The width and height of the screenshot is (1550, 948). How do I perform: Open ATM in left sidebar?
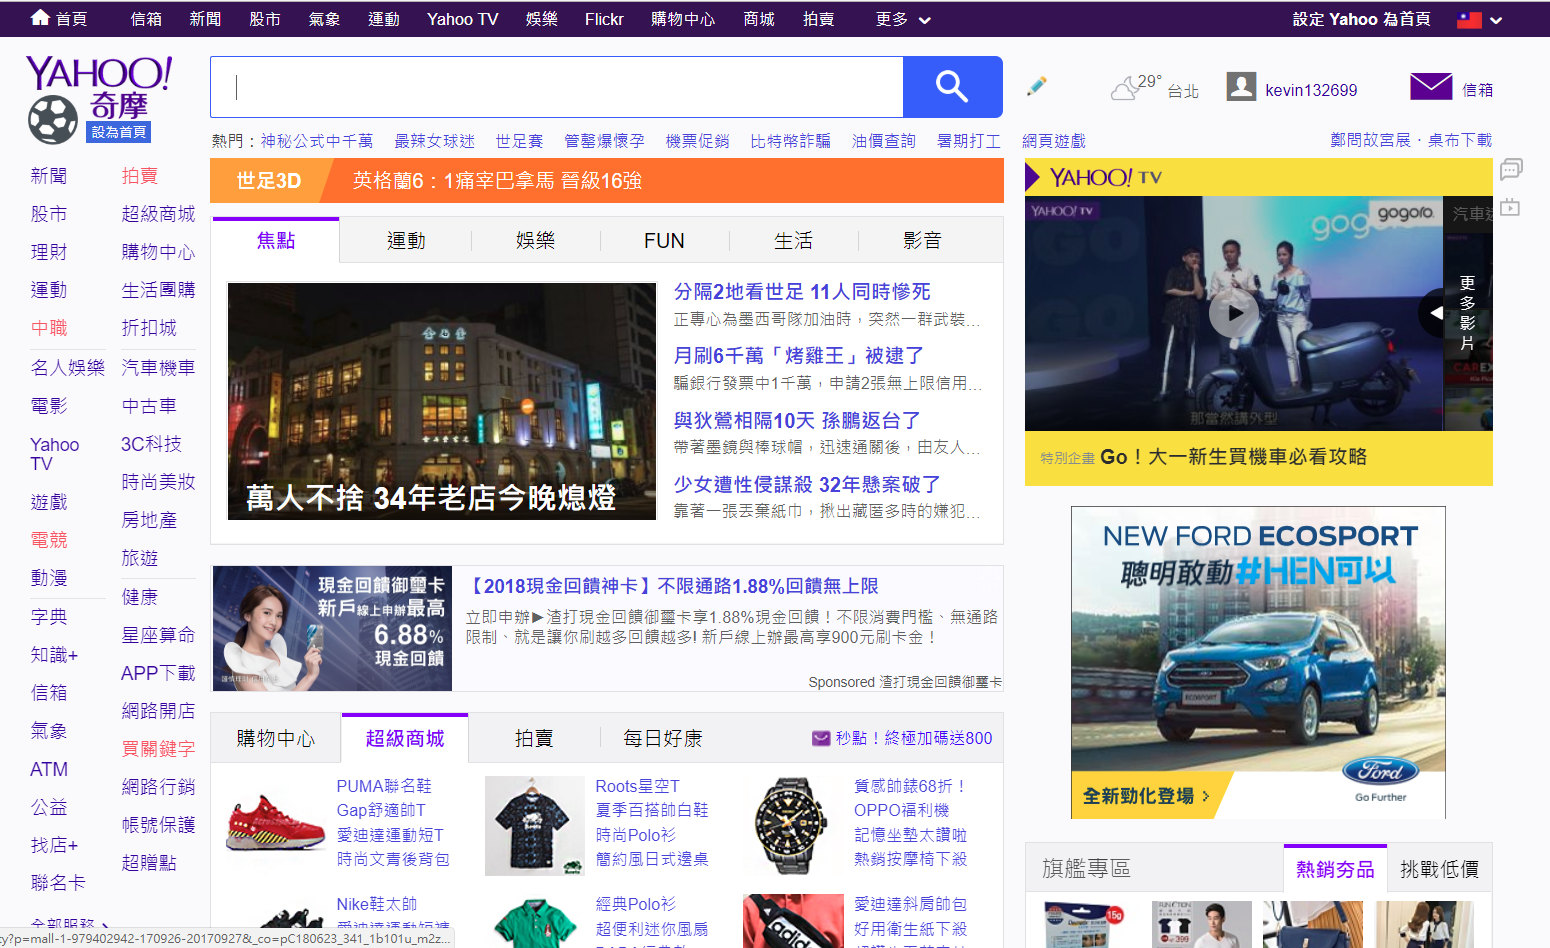49,769
